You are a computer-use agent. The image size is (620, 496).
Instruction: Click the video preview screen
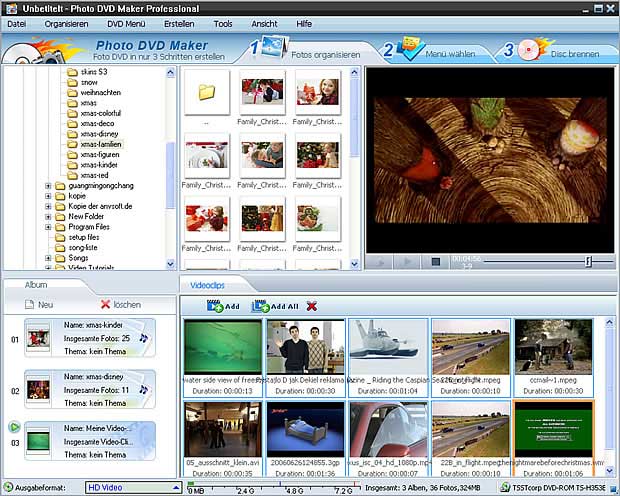pos(490,160)
